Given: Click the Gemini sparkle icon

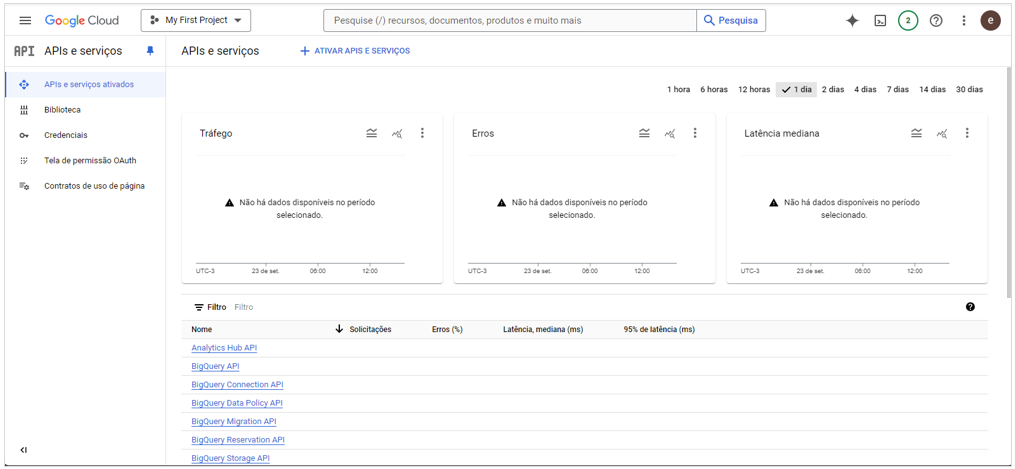Looking at the screenshot, I should click(852, 20).
